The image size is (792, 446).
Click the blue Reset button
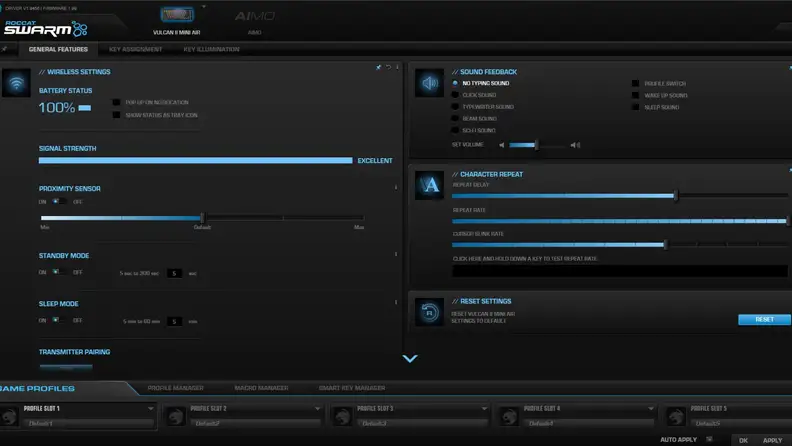point(764,319)
